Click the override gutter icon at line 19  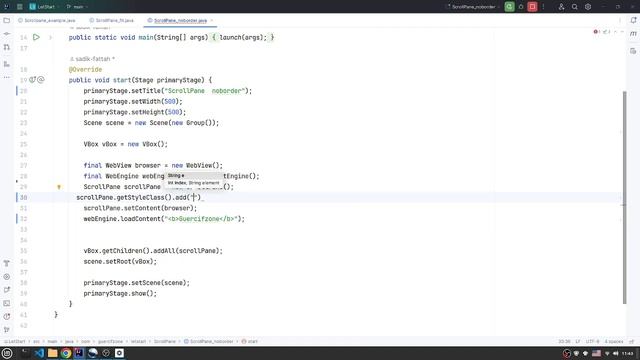point(33,80)
